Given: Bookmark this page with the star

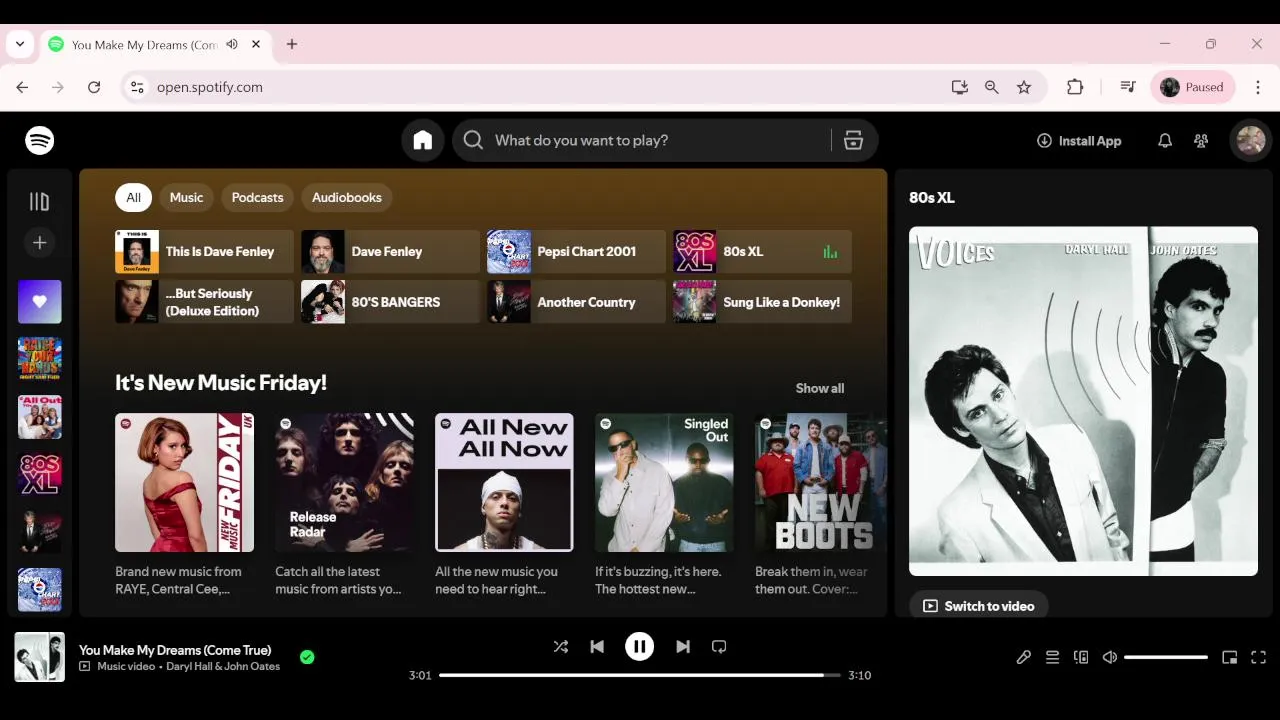Looking at the screenshot, I should tap(1024, 87).
